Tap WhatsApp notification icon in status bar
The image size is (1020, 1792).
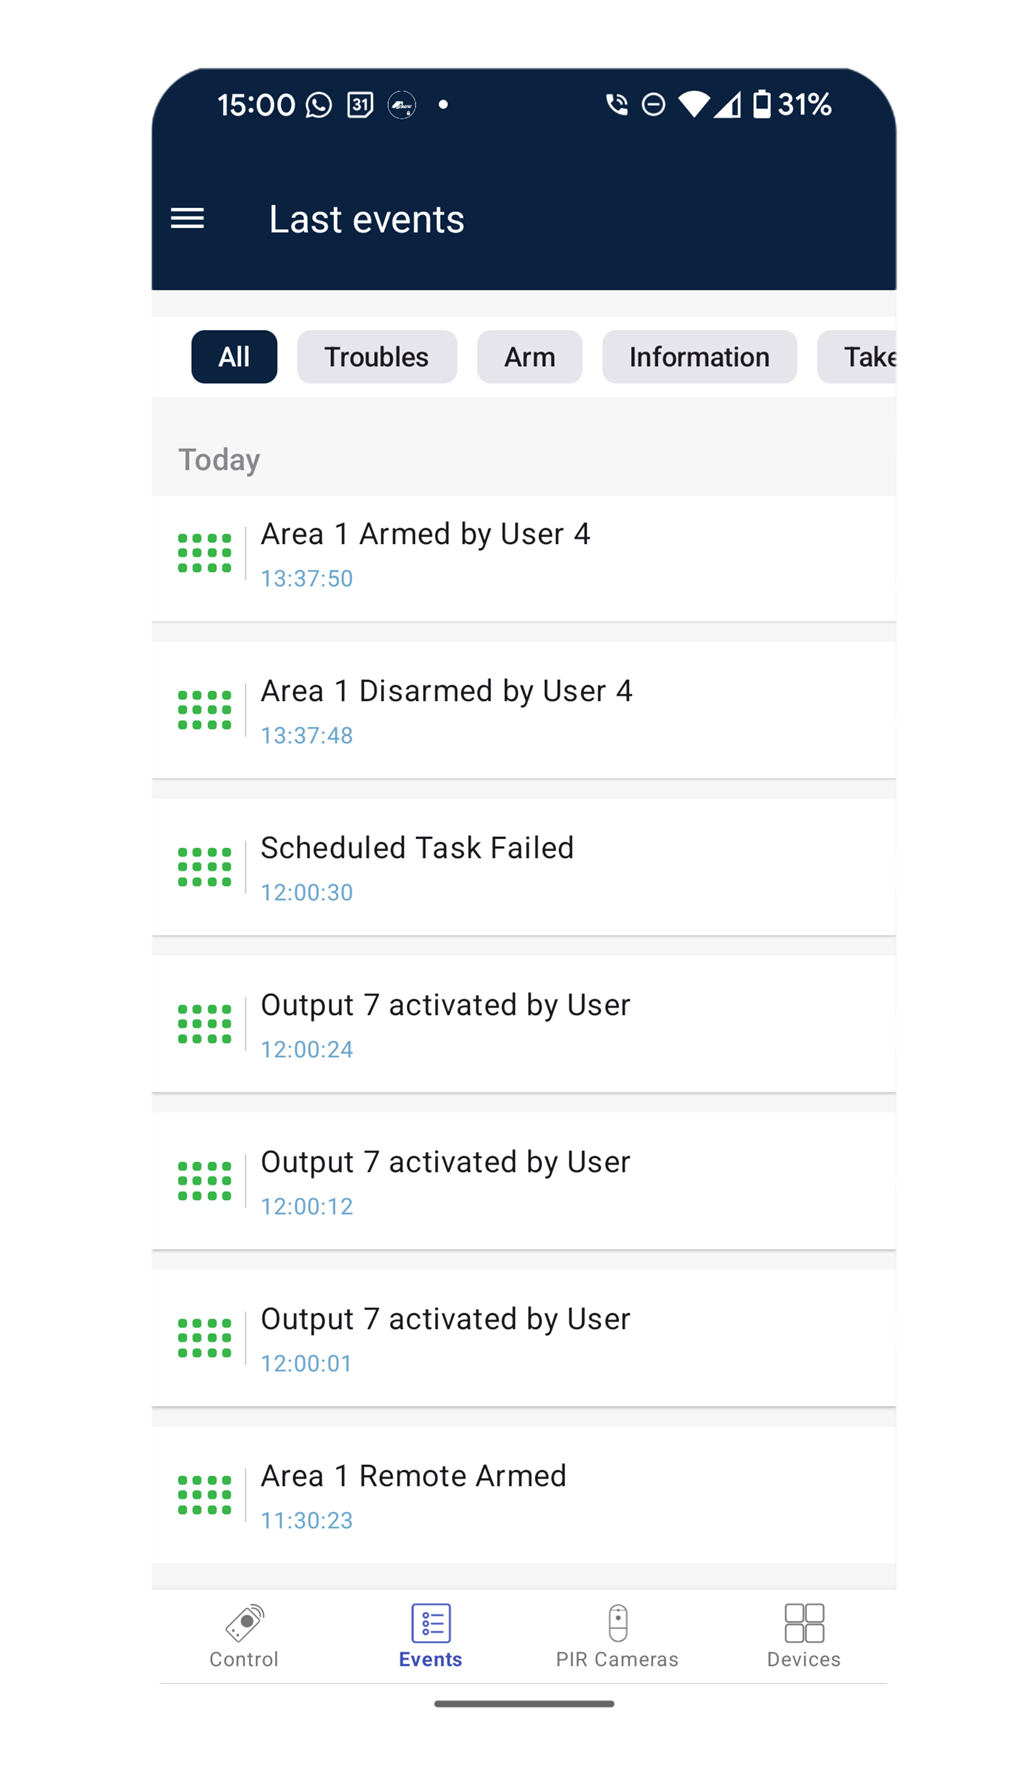(319, 105)
